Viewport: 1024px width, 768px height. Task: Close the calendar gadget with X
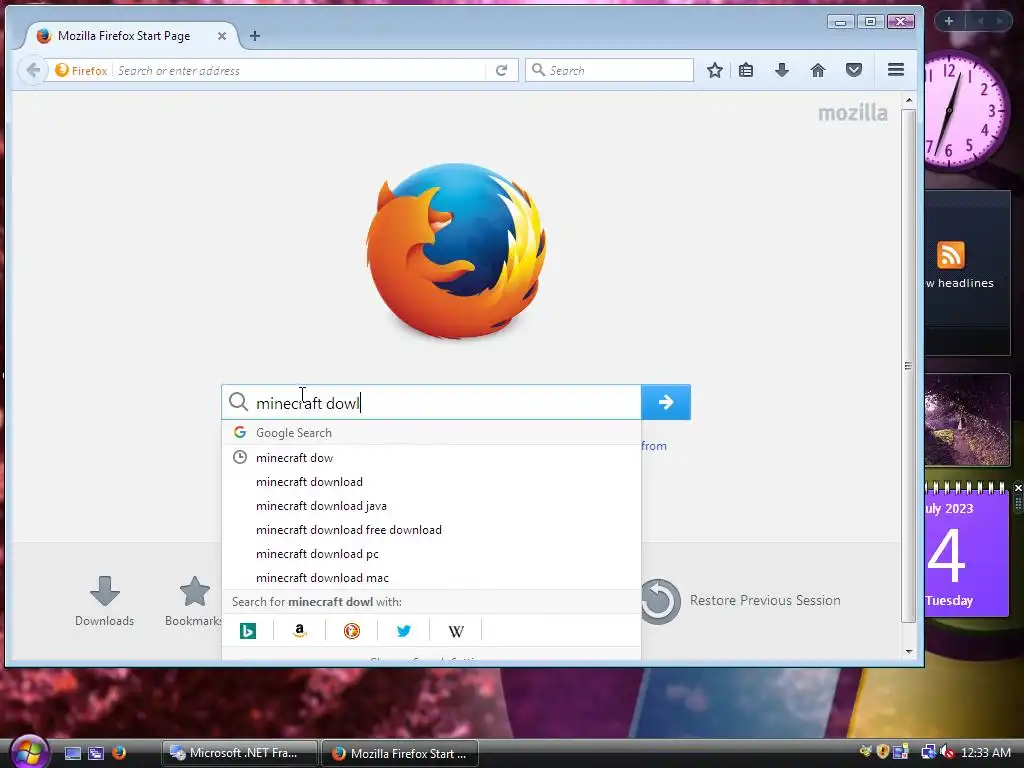1017,488
